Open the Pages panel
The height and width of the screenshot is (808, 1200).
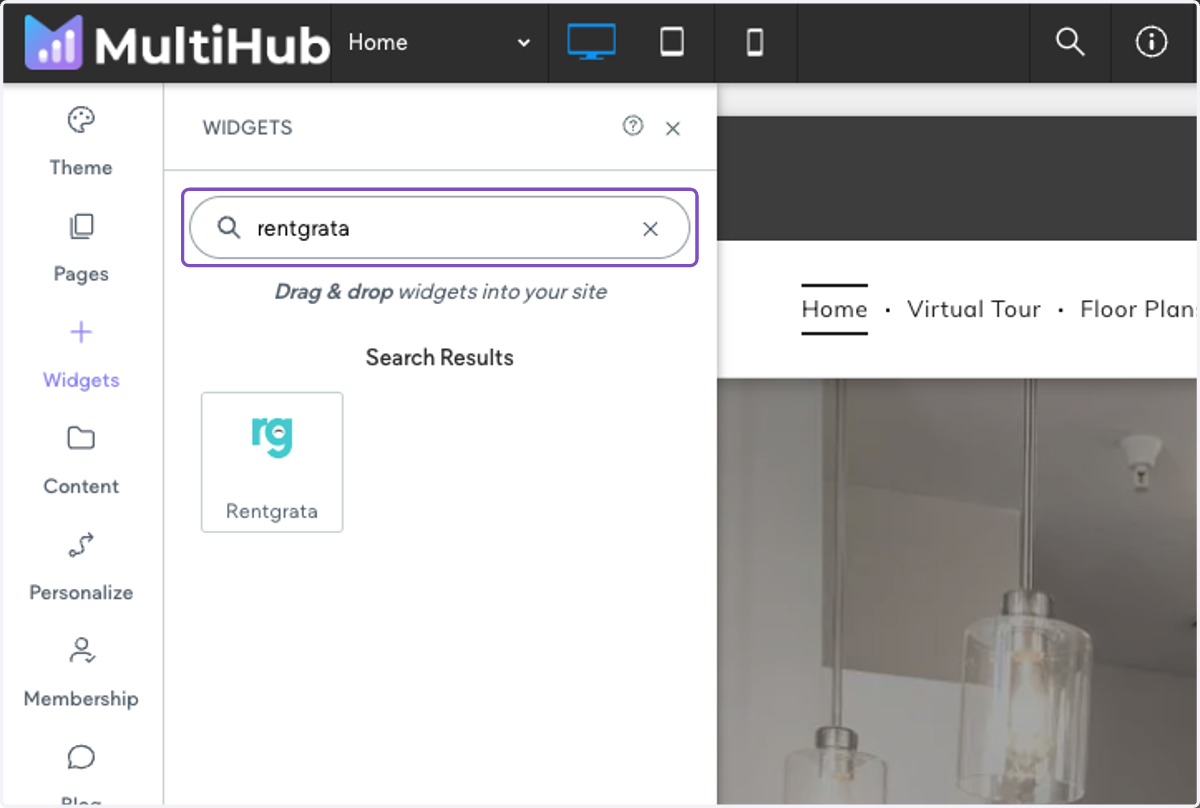point(81,248)
